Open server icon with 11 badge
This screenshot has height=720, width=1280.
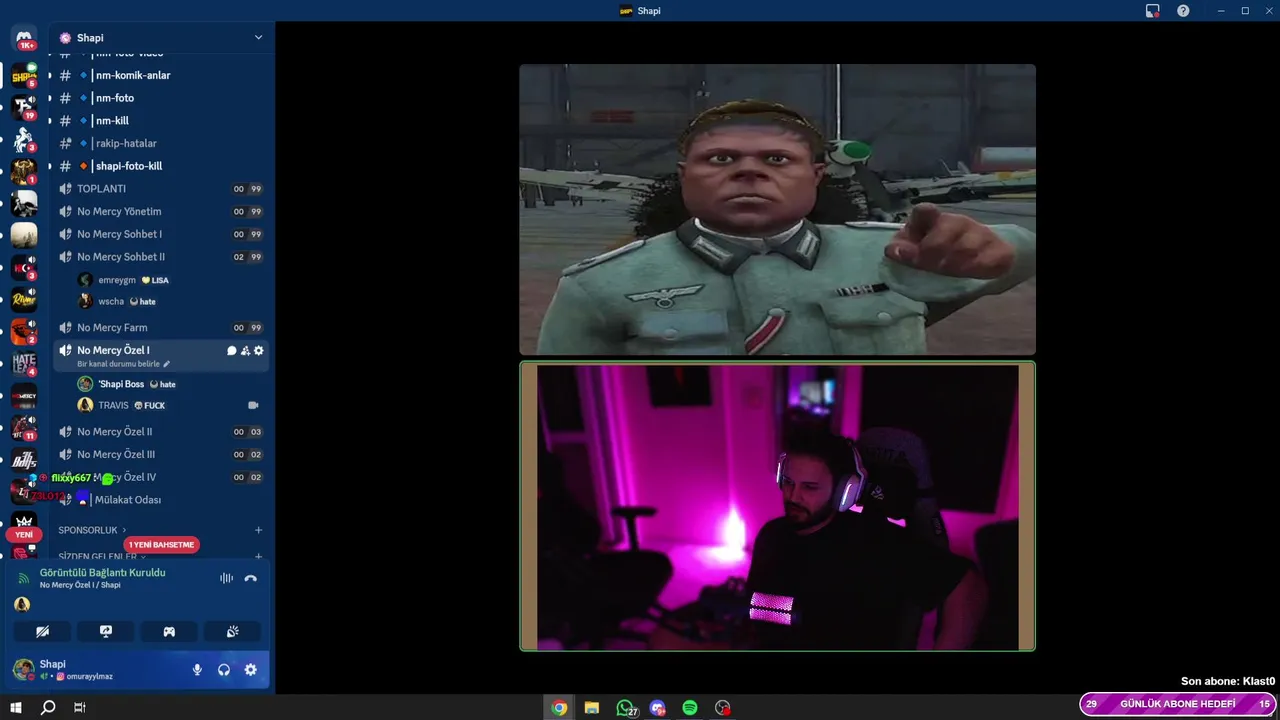[x=24, y=427]
